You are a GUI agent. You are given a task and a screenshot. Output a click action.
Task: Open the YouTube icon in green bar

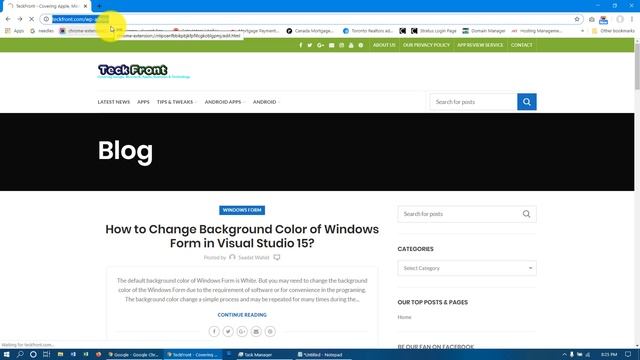(351, 45)
